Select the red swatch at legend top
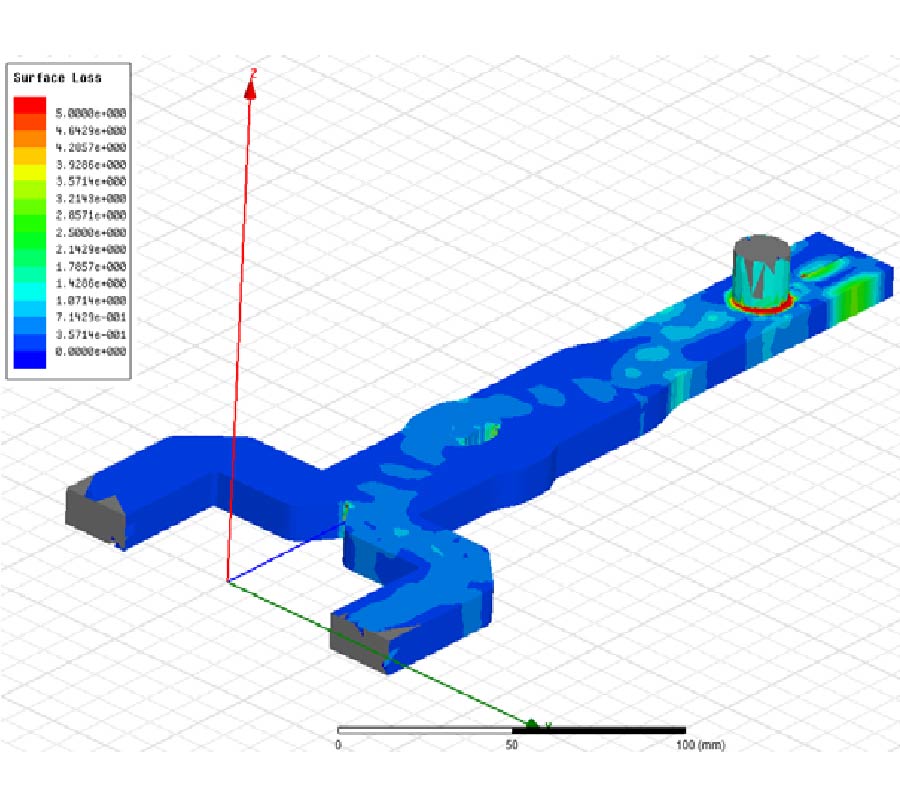 (30, 104)
